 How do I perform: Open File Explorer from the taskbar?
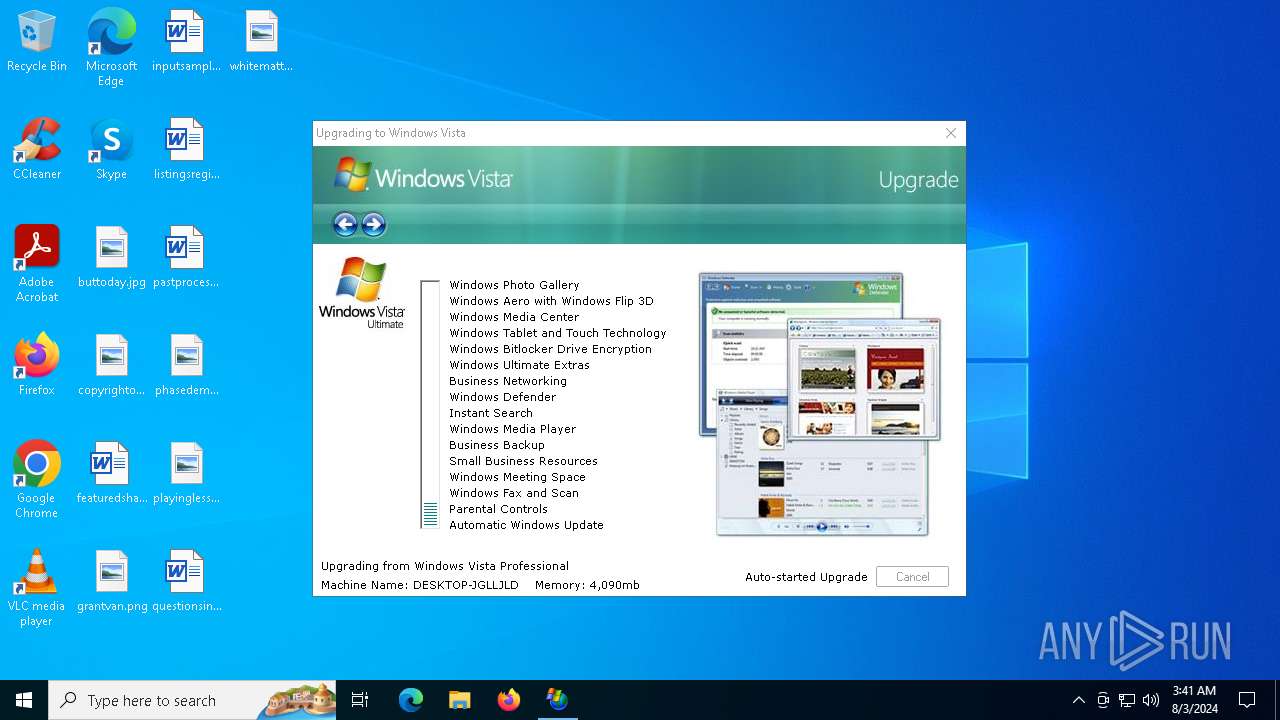point(459,700)
